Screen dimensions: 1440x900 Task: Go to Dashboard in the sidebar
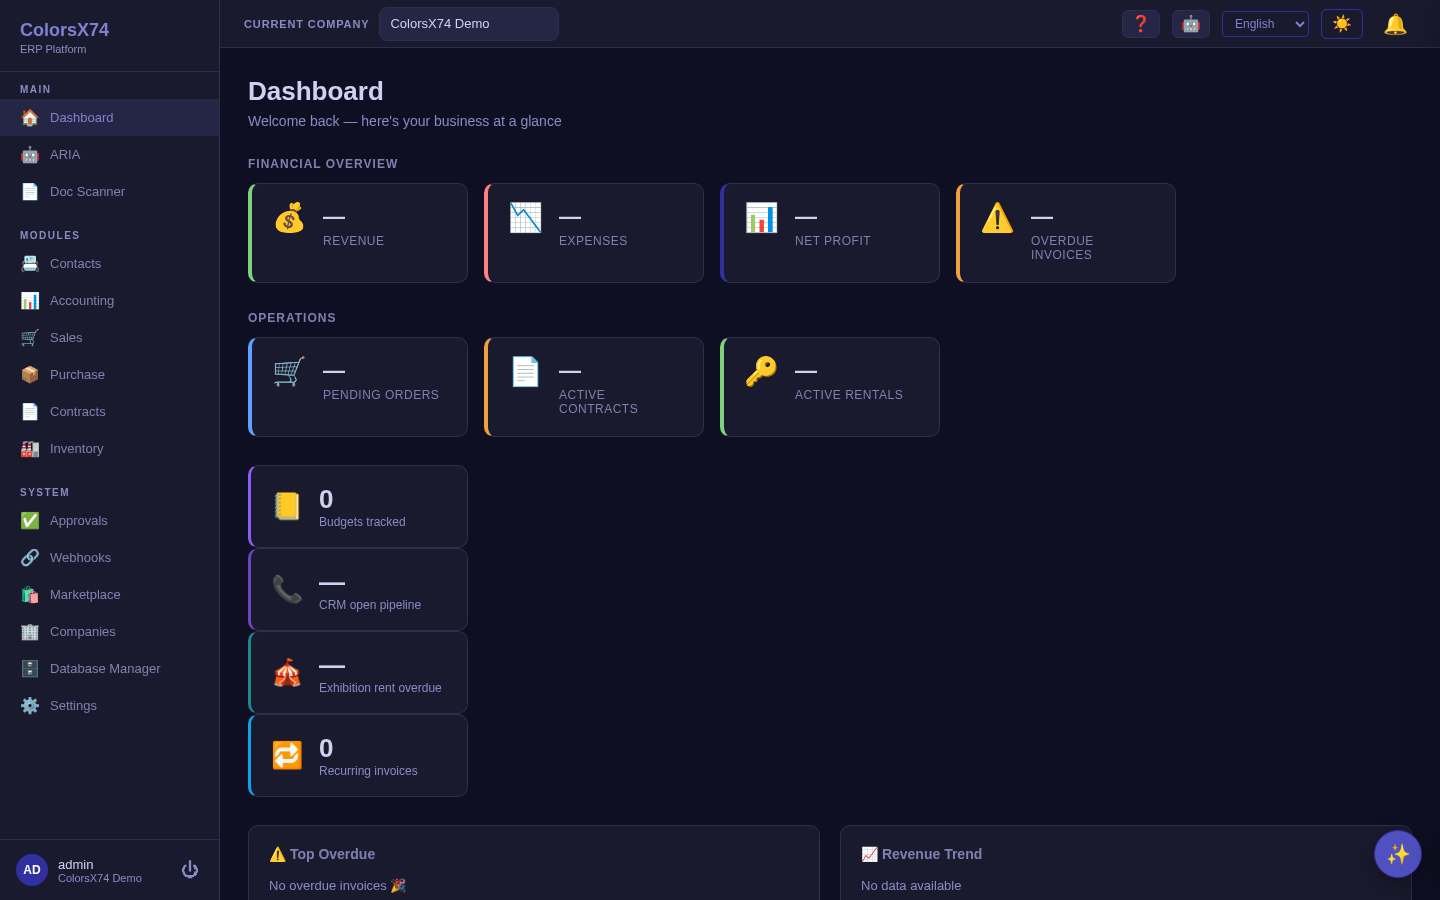coord(109,118)
